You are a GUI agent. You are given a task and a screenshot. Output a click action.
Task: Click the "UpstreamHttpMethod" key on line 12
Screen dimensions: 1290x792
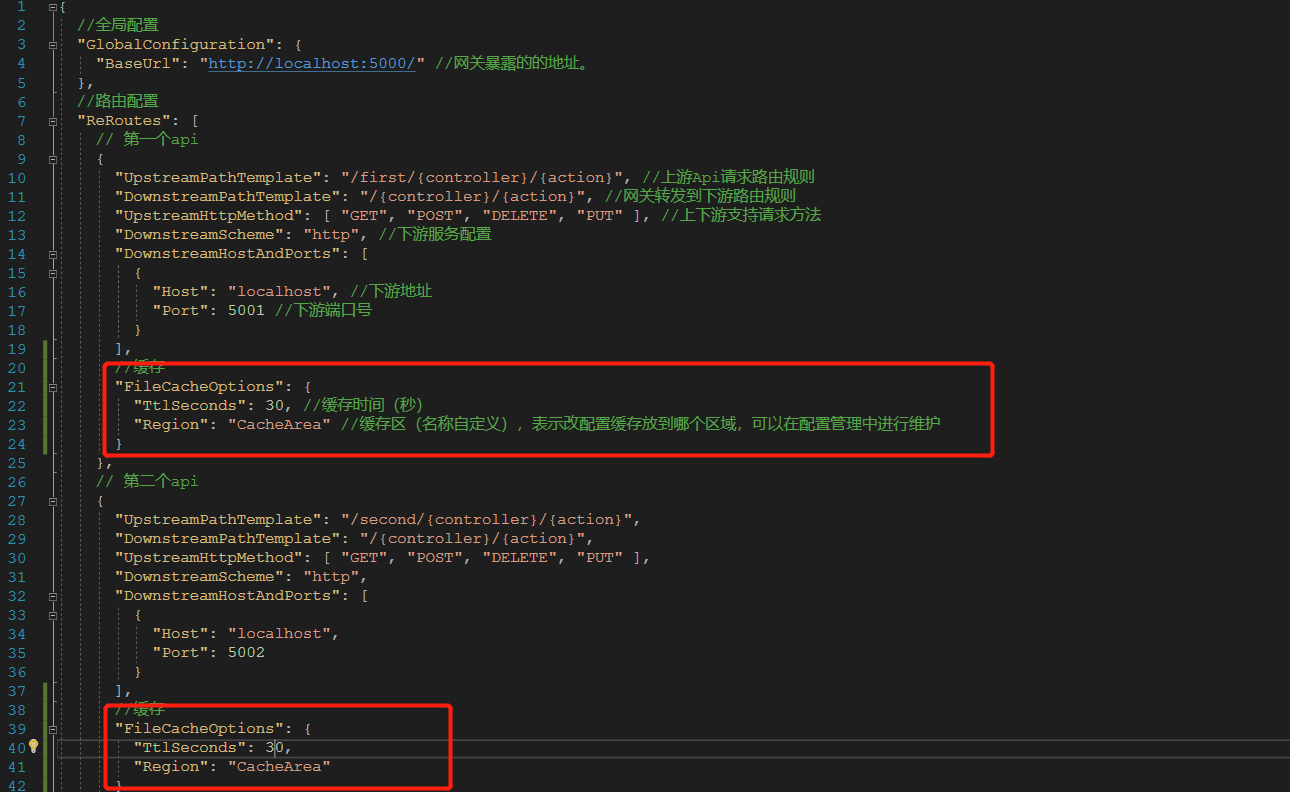click(x=209, y=216)
